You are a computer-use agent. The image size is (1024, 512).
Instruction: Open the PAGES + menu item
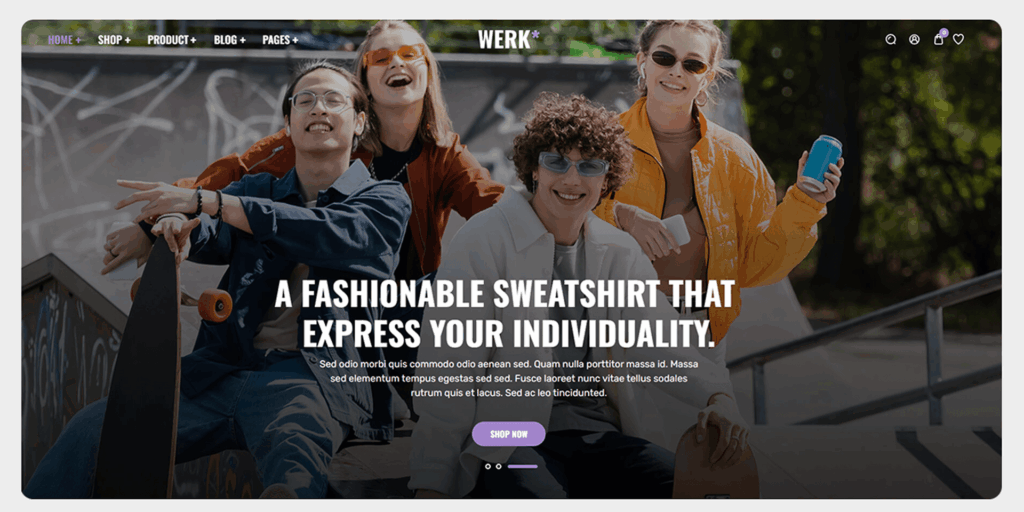pos(280,40)
